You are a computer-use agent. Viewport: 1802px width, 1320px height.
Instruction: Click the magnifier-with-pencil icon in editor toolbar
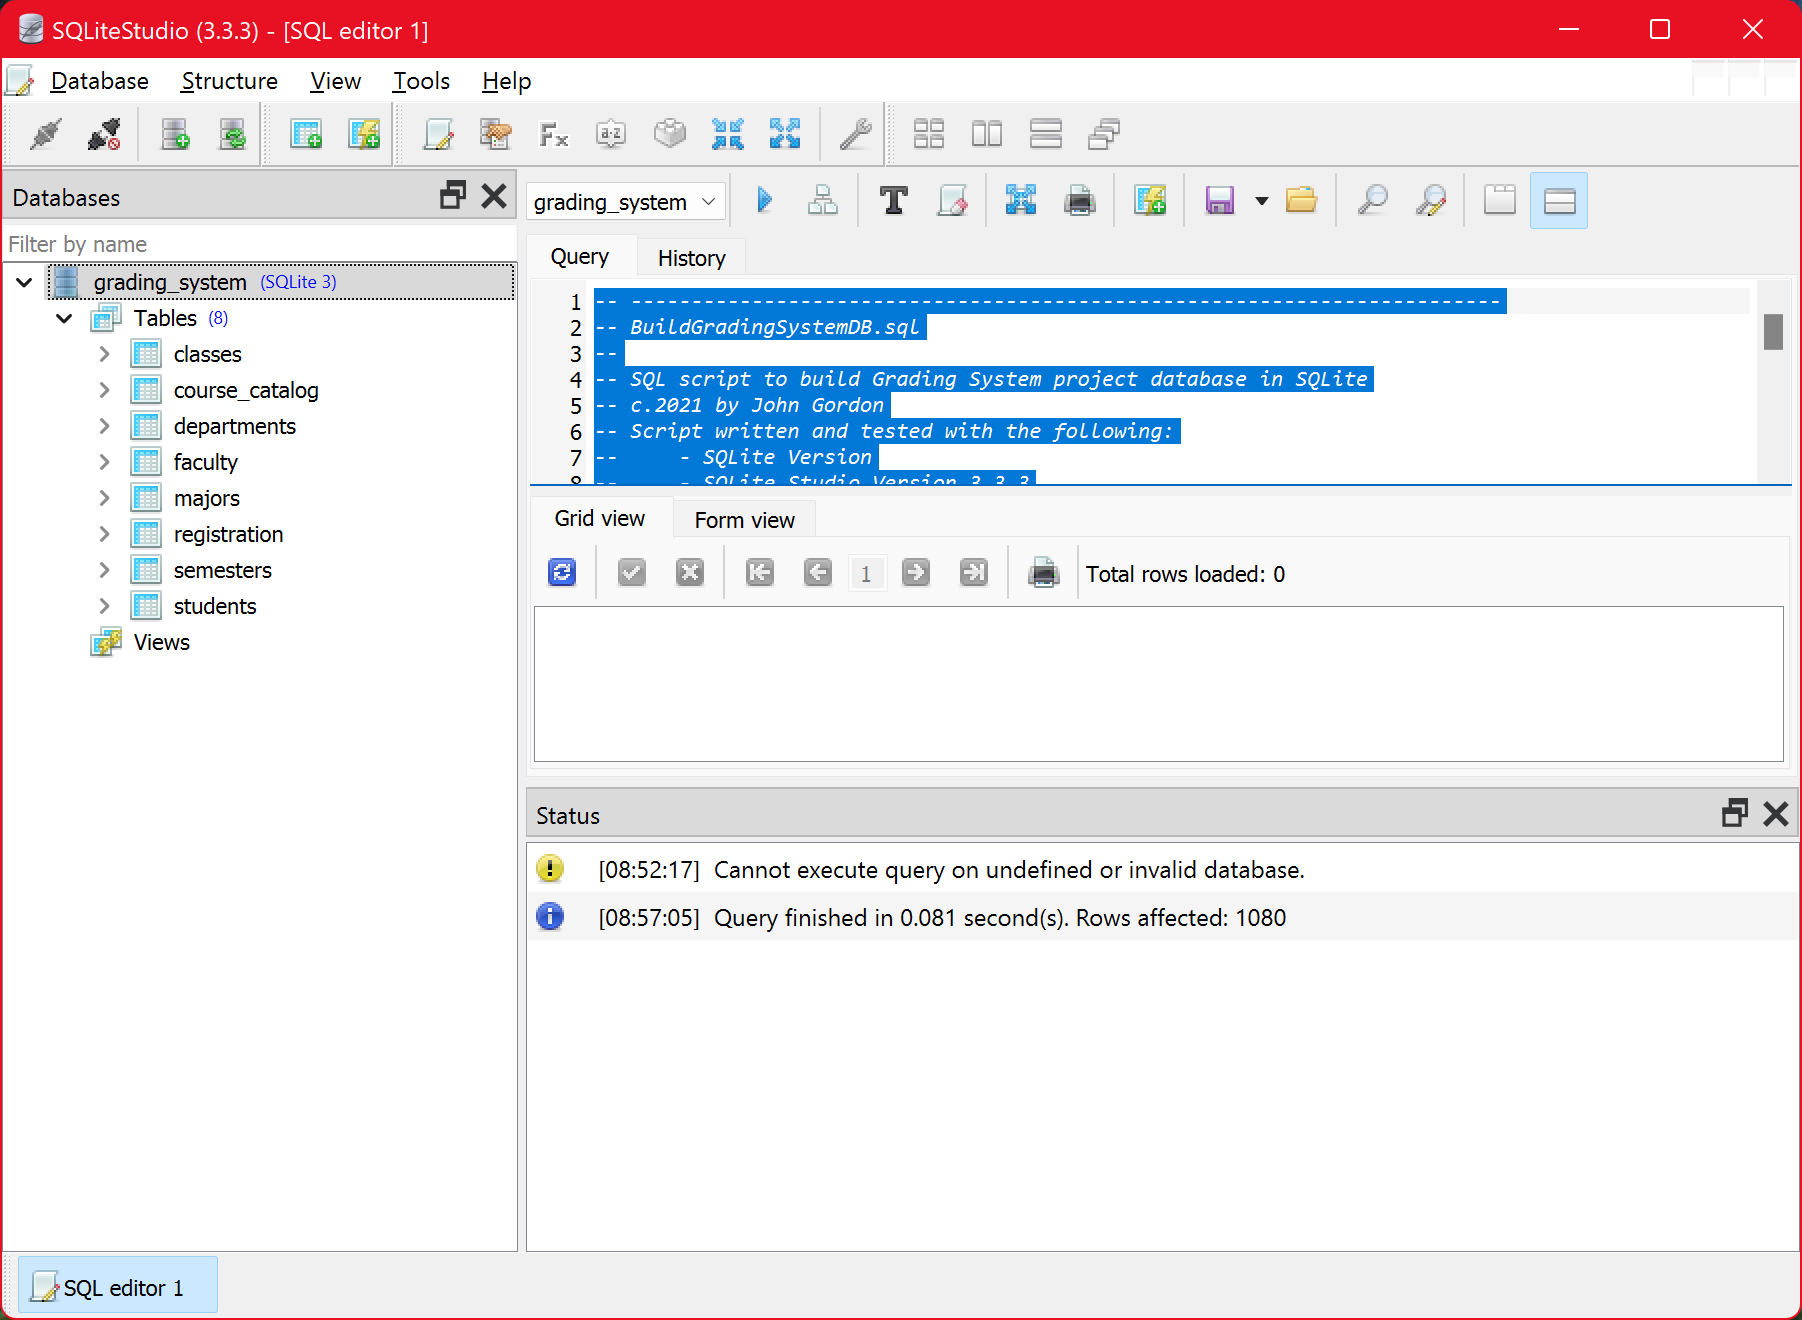pos(1431,201)
